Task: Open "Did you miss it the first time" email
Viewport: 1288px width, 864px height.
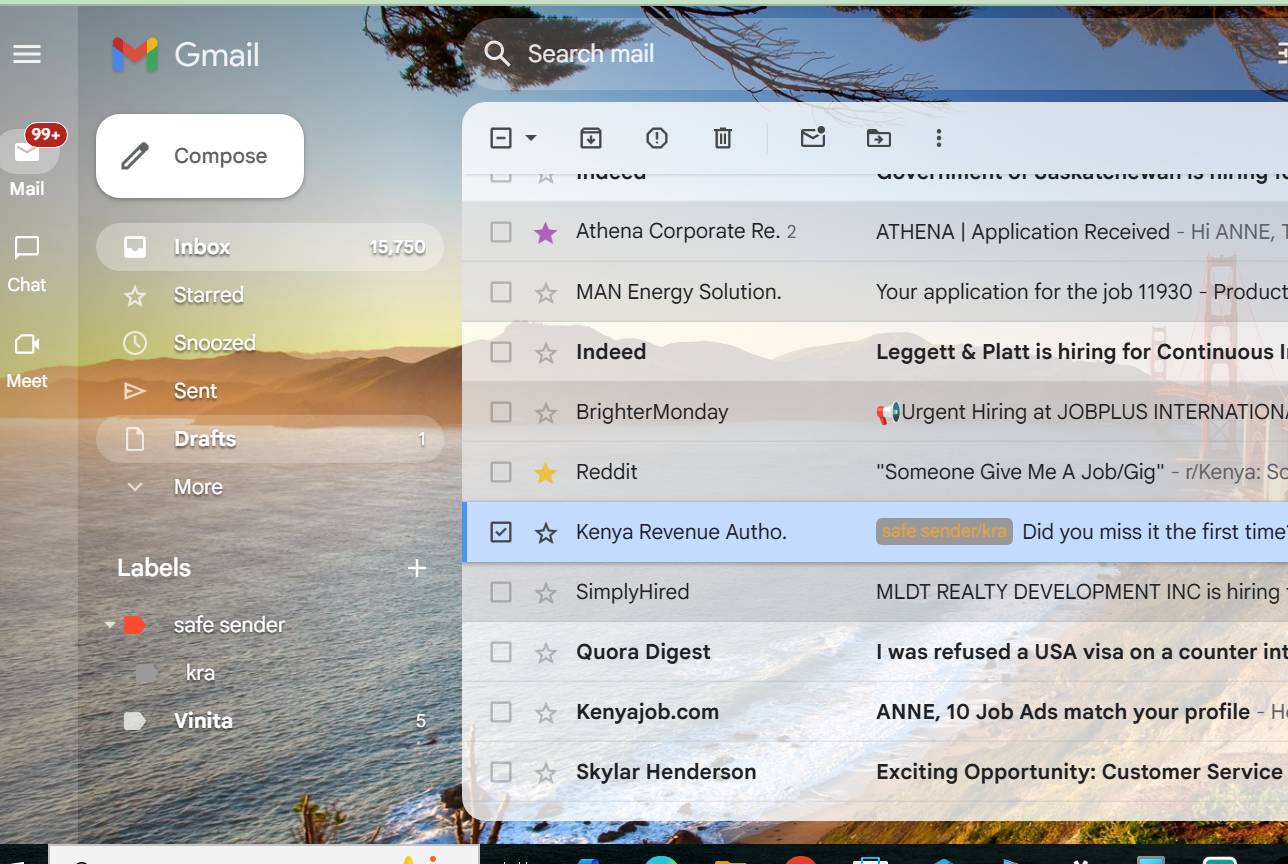Action: (x=1155, y=532)
